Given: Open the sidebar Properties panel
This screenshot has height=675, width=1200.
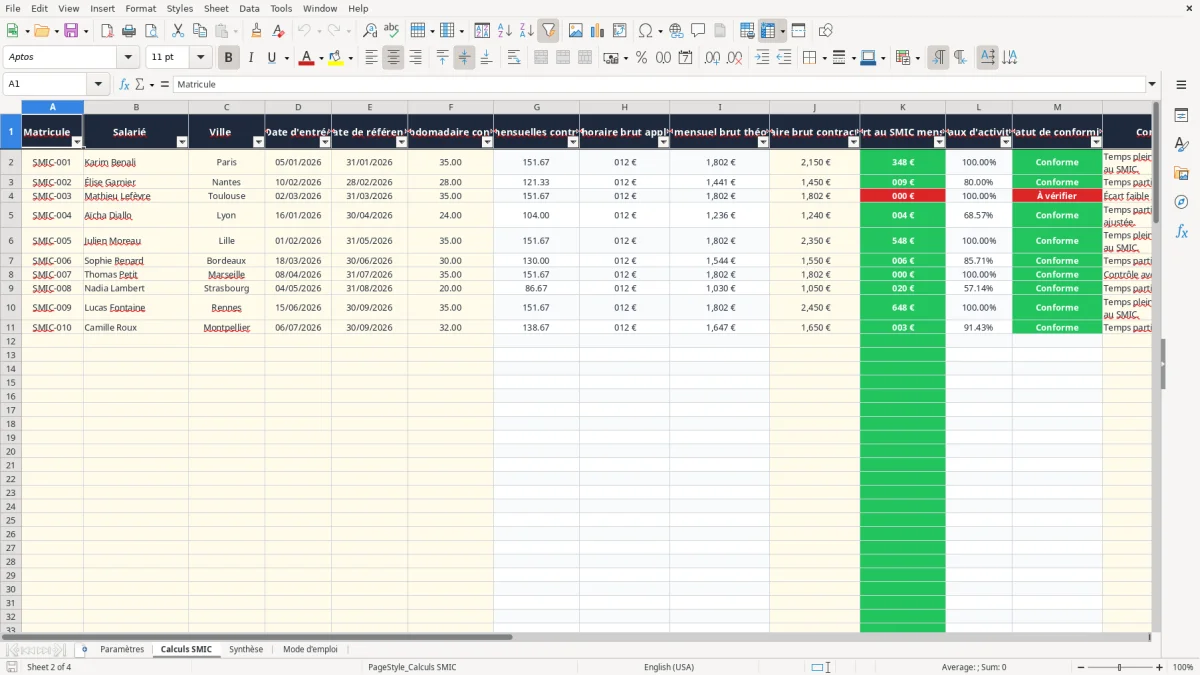Looking at the screenshot, I should 1181,116.
